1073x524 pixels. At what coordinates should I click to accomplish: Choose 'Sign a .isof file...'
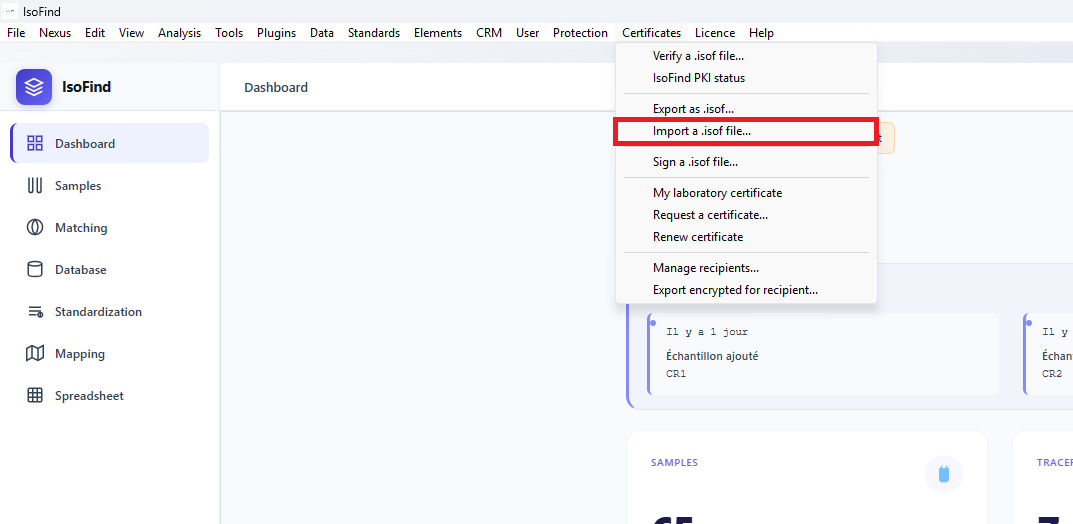[x=747, y=162]
